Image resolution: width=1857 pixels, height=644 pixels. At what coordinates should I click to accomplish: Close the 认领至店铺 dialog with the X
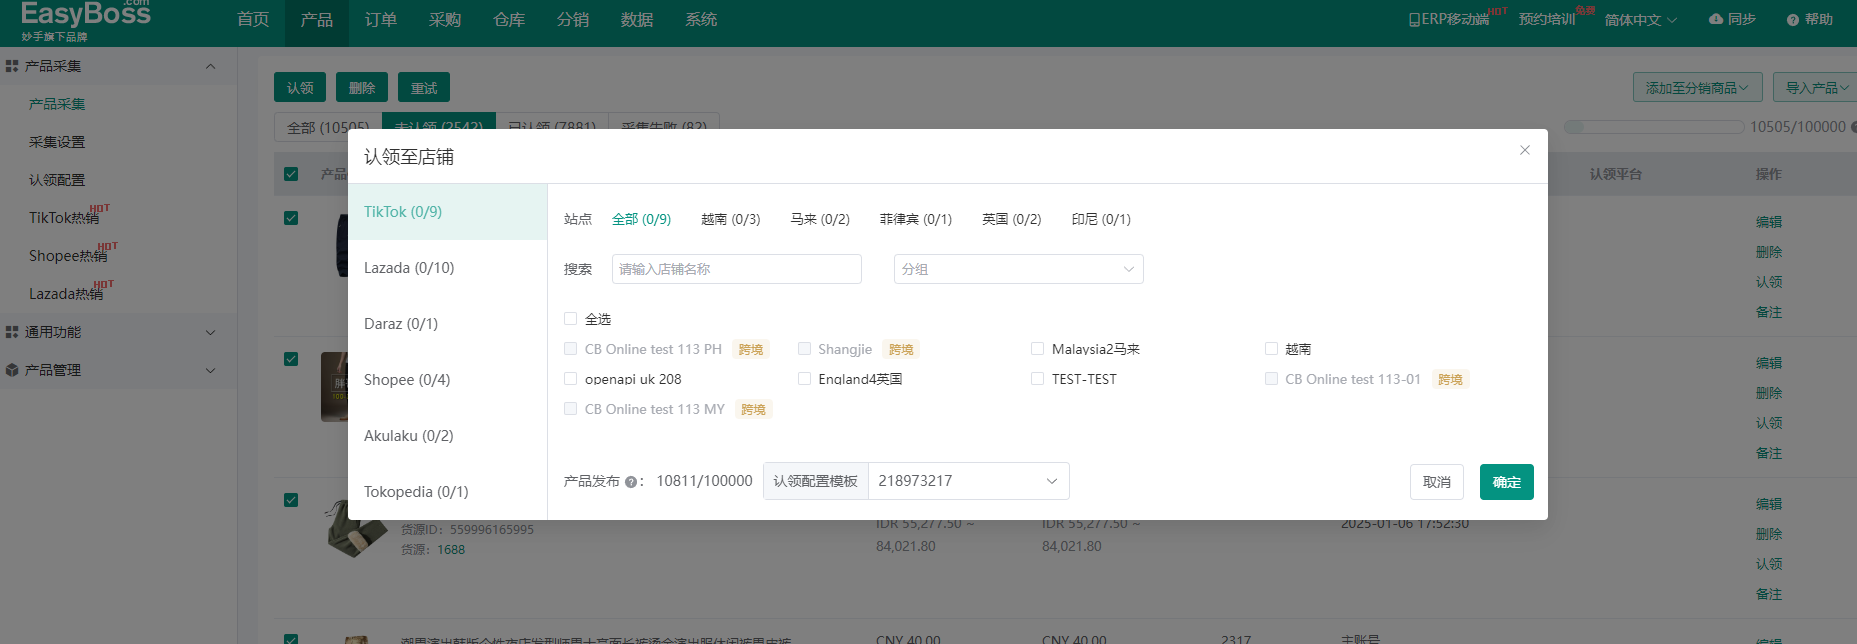pos(1525,150)
